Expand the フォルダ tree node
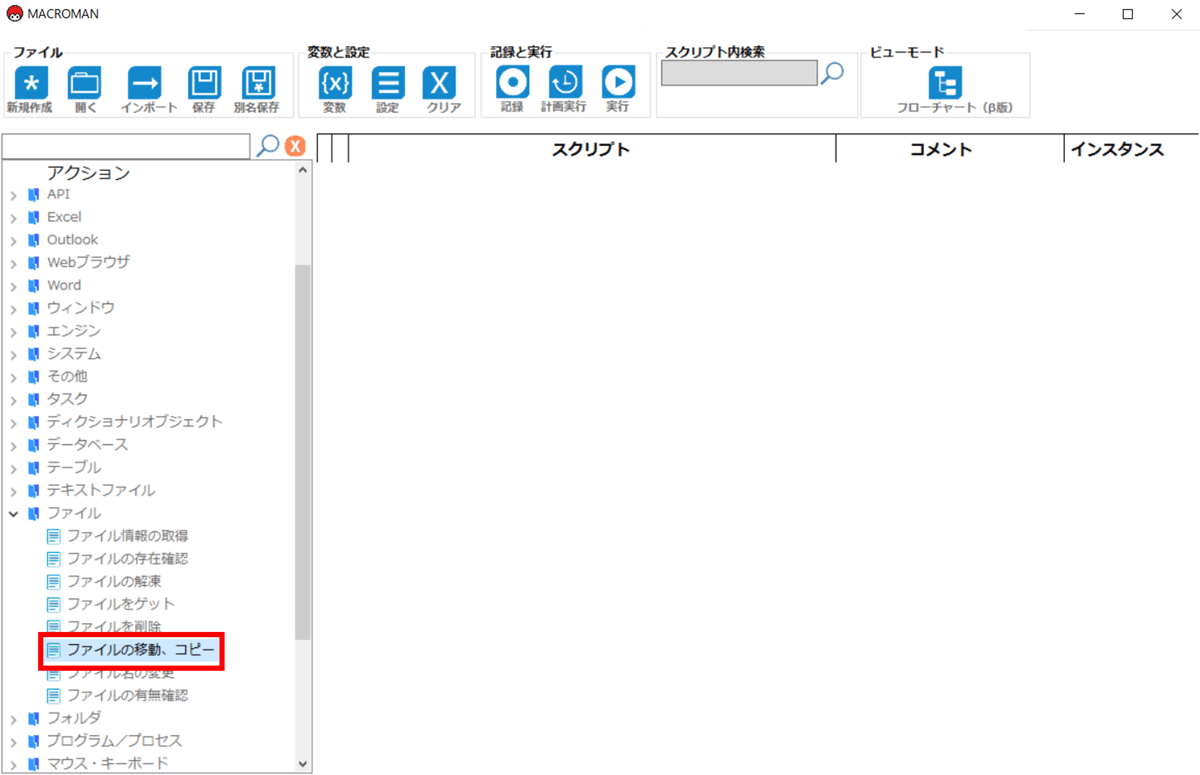The image size is (1200, 775). pos(14,718)
